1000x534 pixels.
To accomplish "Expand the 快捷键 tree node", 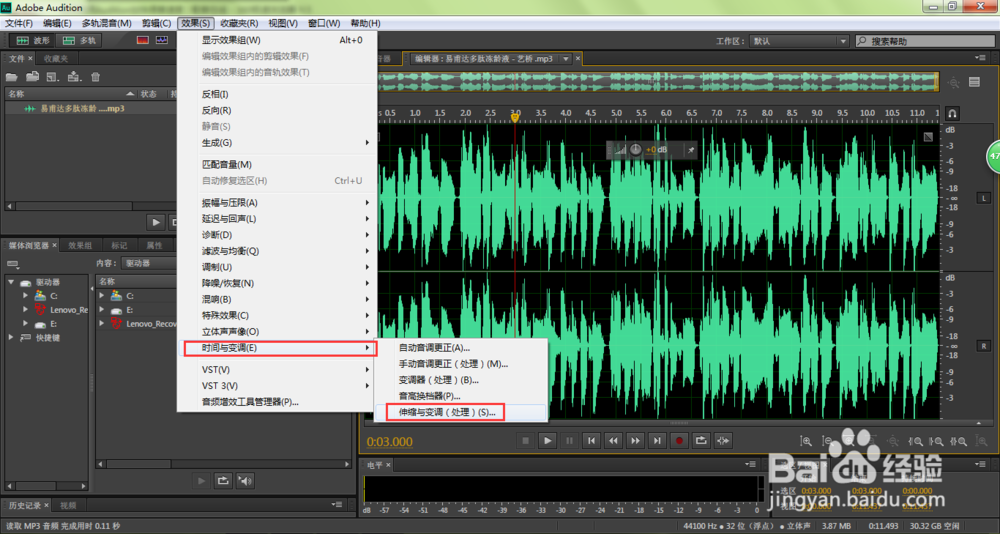I will (11, 338).
